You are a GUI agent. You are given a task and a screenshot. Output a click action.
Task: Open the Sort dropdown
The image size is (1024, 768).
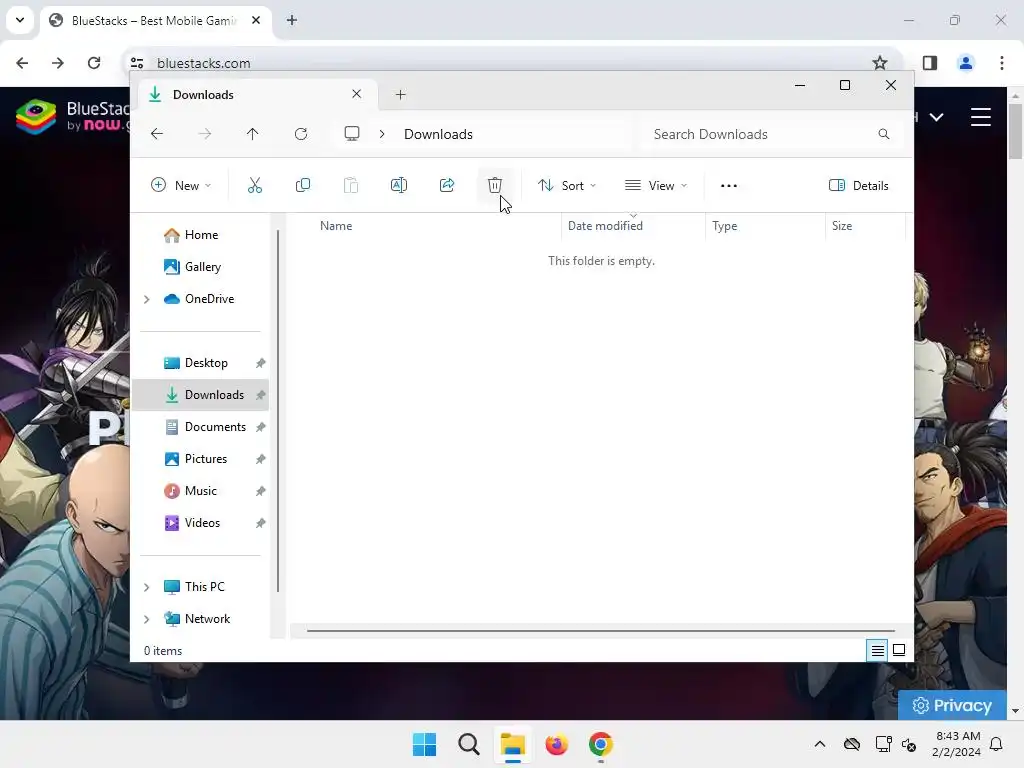click(x=567, y=185)
